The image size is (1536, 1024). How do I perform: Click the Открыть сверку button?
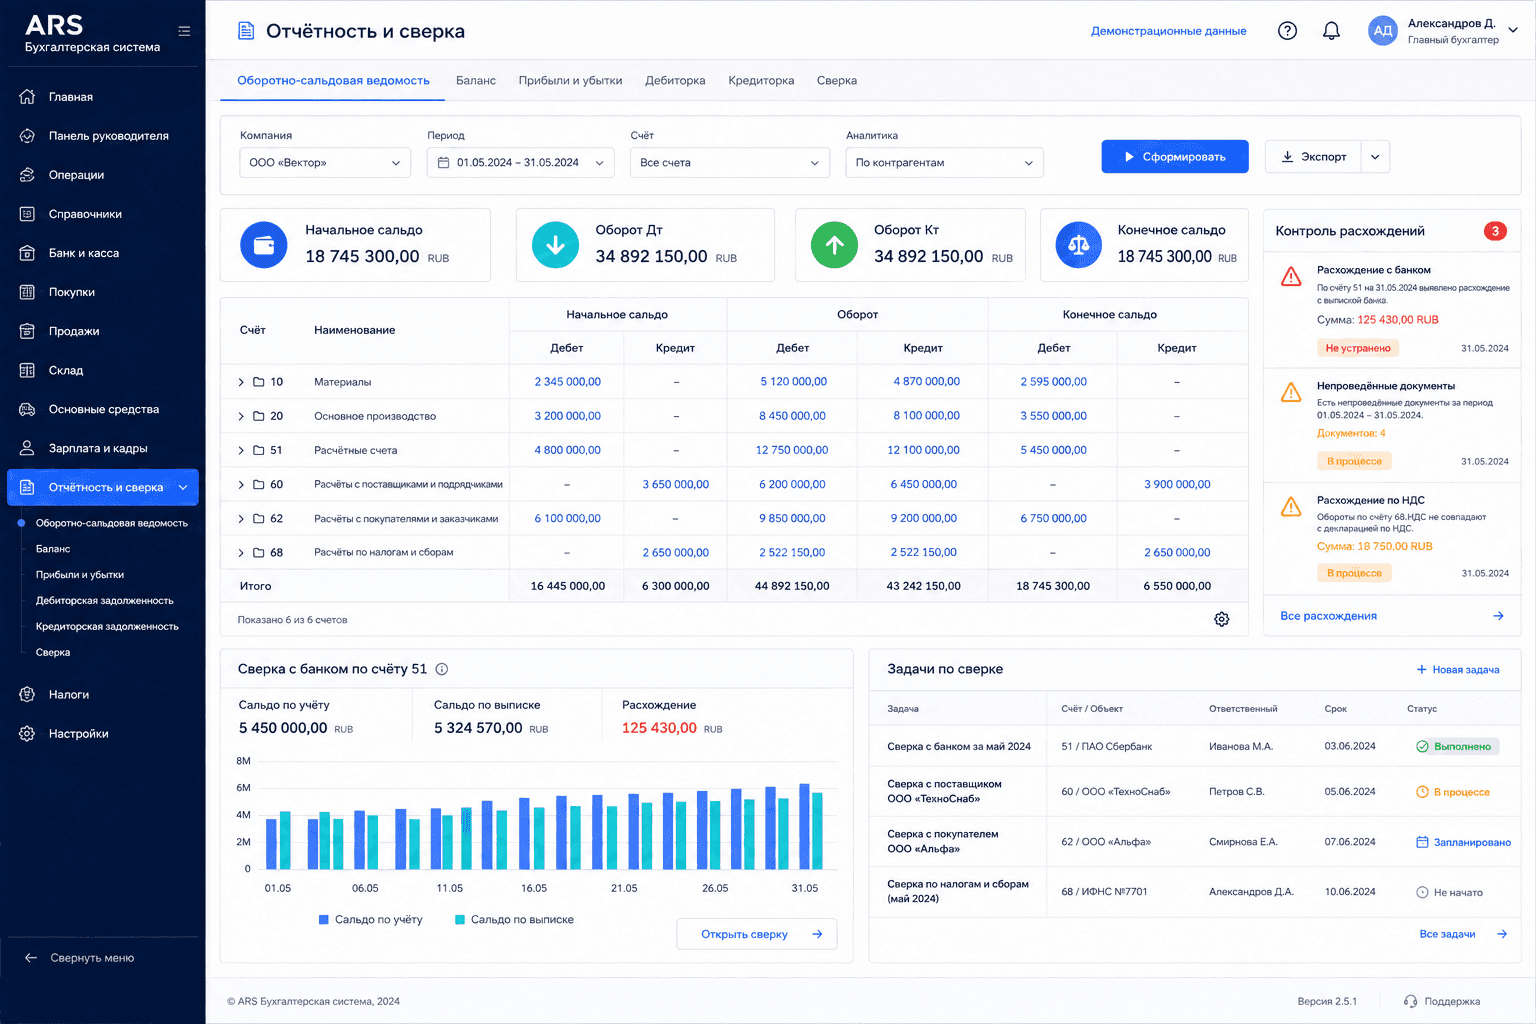point(757,934)
